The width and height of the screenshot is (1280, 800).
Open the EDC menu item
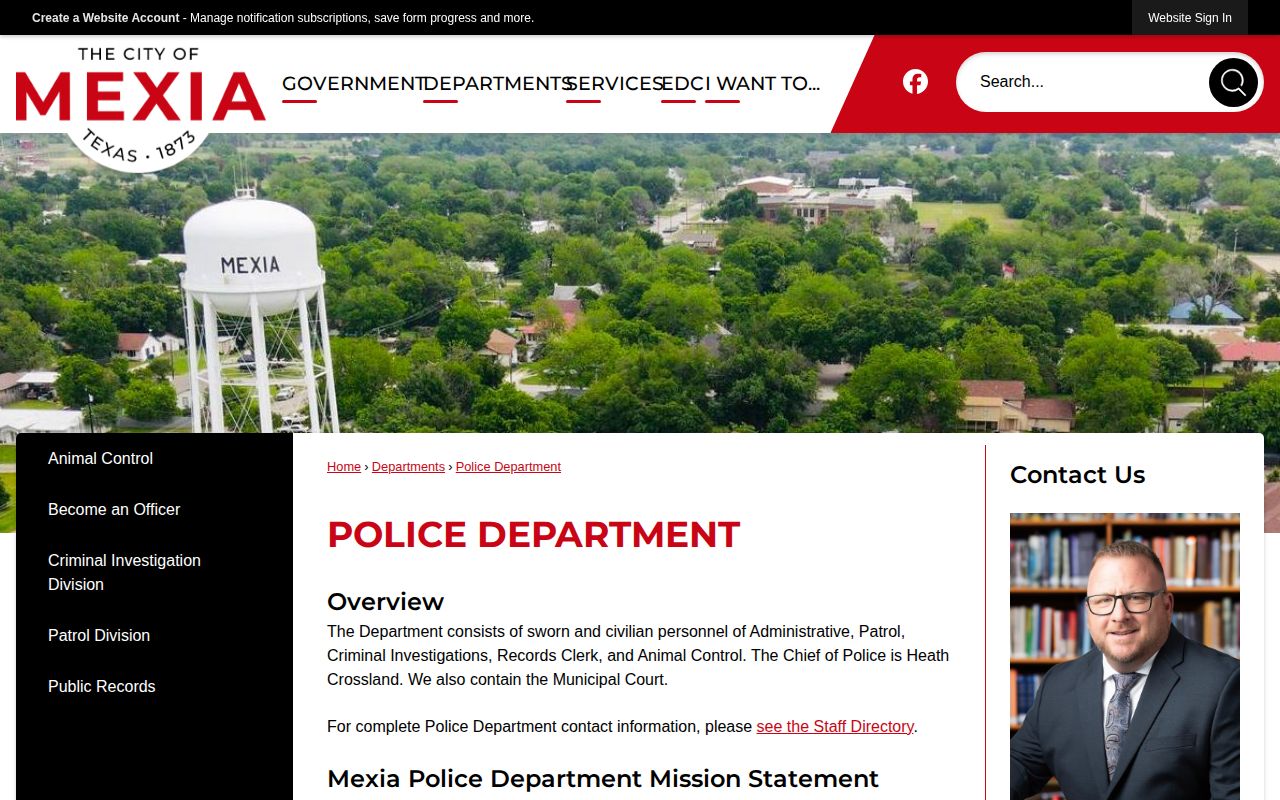click(680, 84)
